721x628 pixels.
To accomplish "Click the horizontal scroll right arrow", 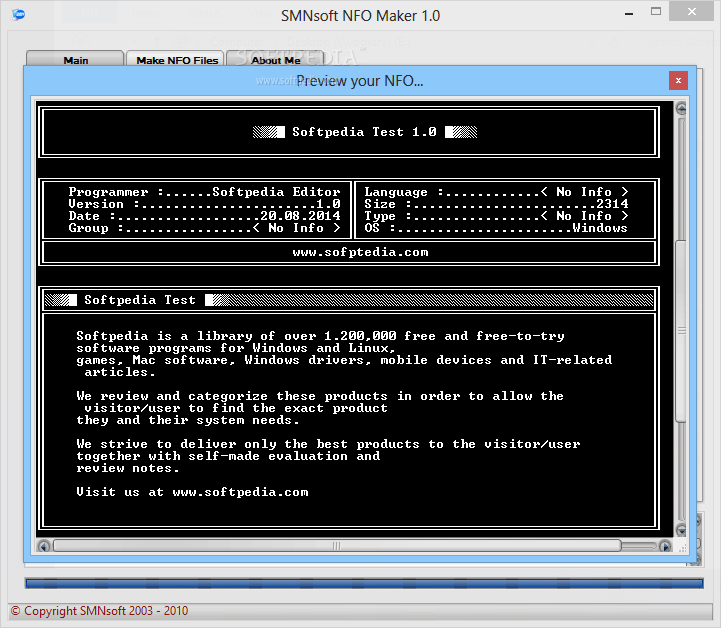I will click(664, 546).
